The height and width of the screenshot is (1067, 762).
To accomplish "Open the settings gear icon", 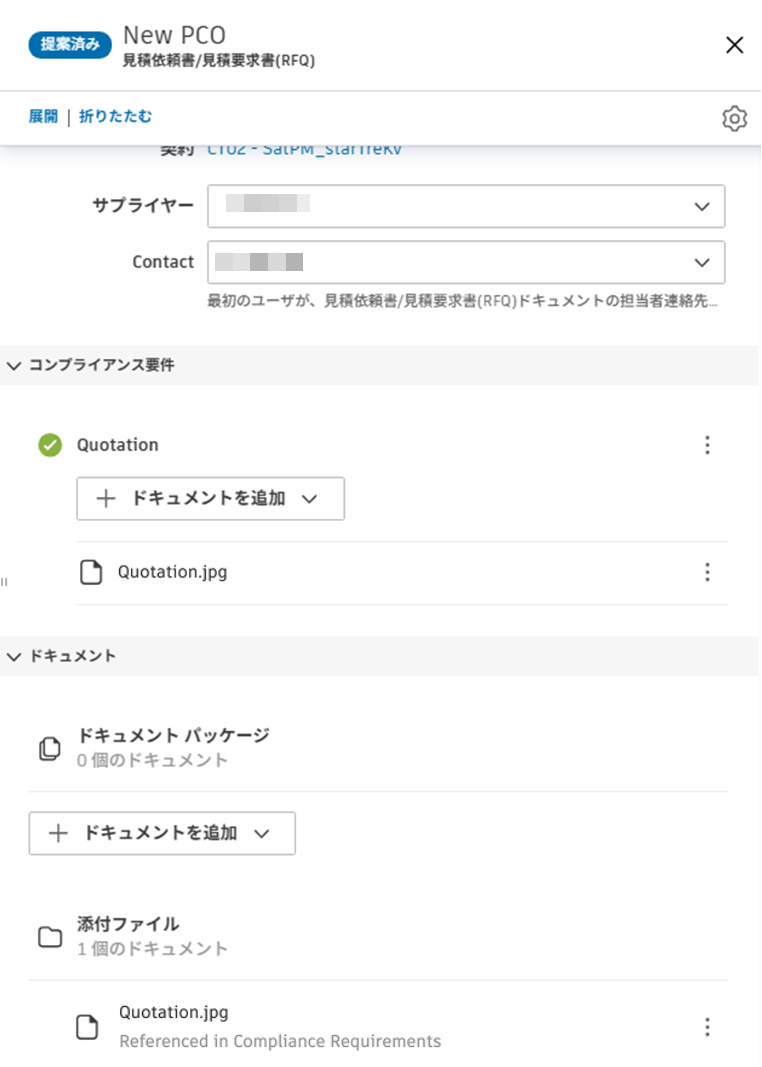I will (735, 118).
